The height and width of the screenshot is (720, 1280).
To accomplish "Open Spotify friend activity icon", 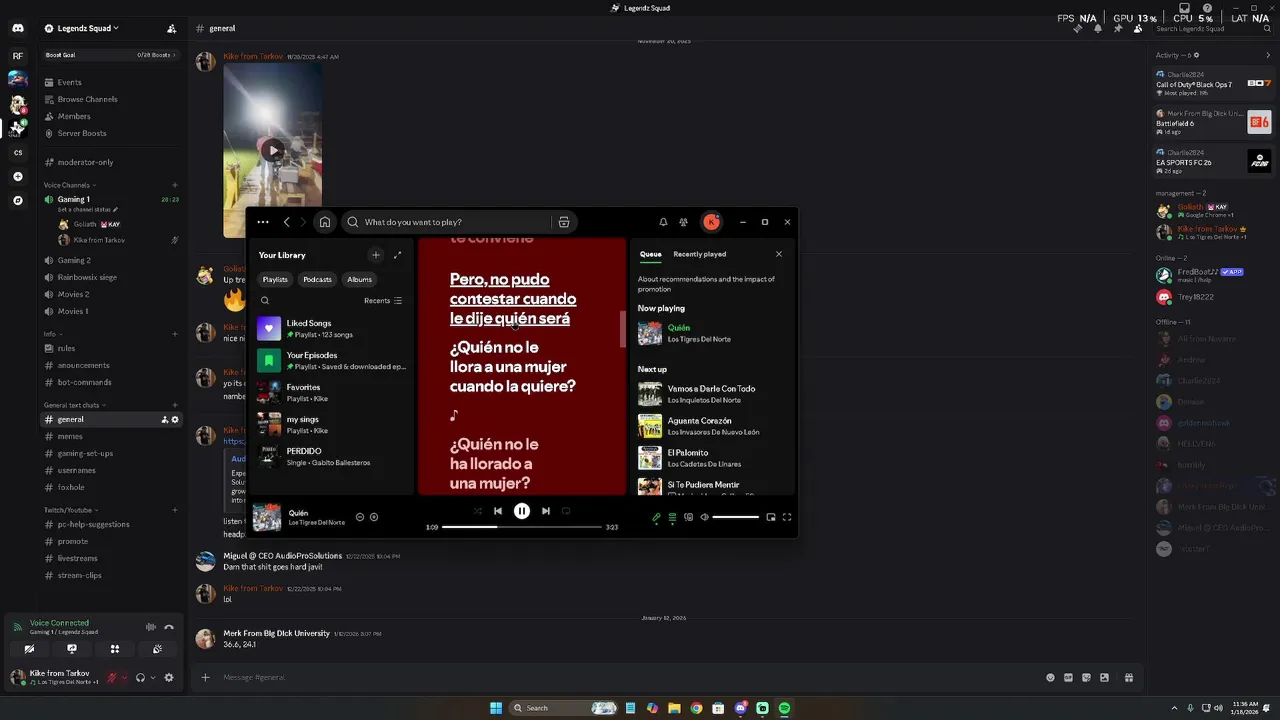I will [683, 222].
